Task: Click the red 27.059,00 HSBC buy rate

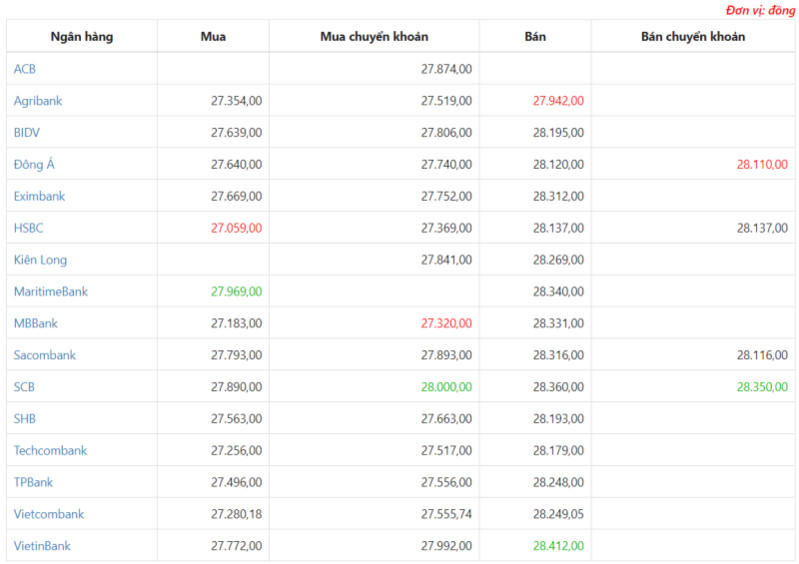Action: tap(236, 228)
